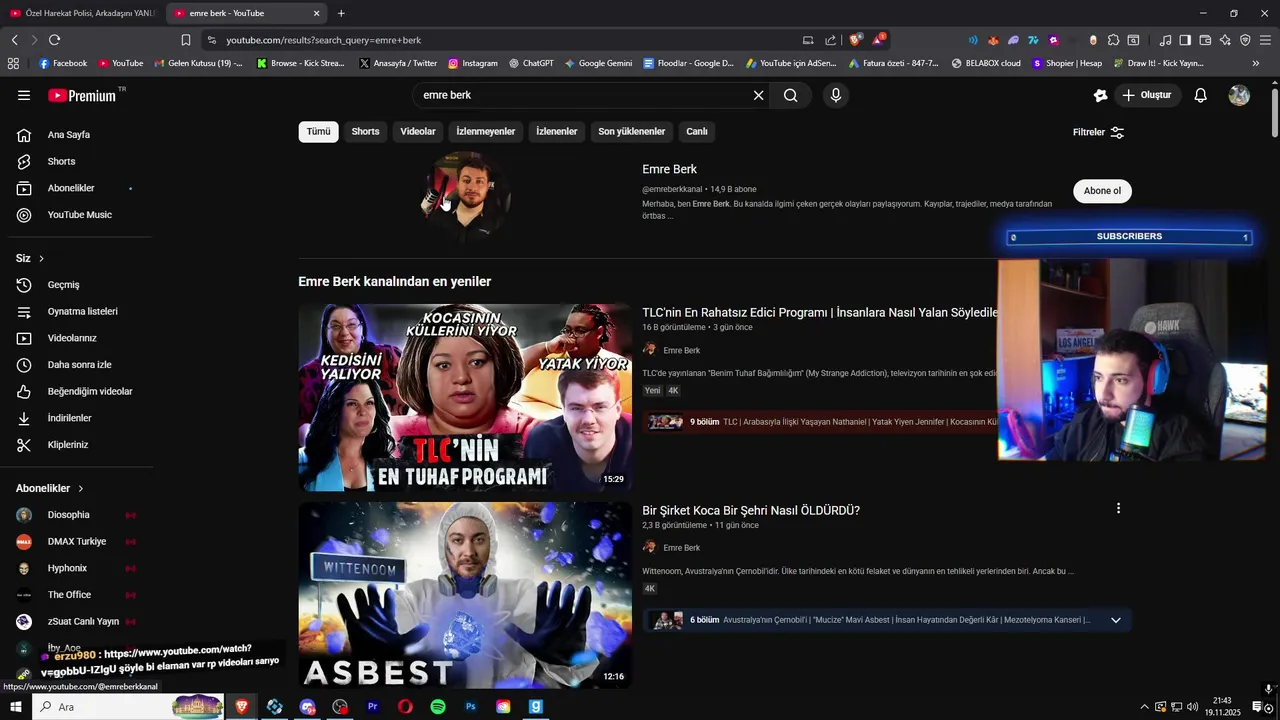Select the Videolar filter chip
The height and width of the screenshot is (720, 1280).
click(418, 131)
